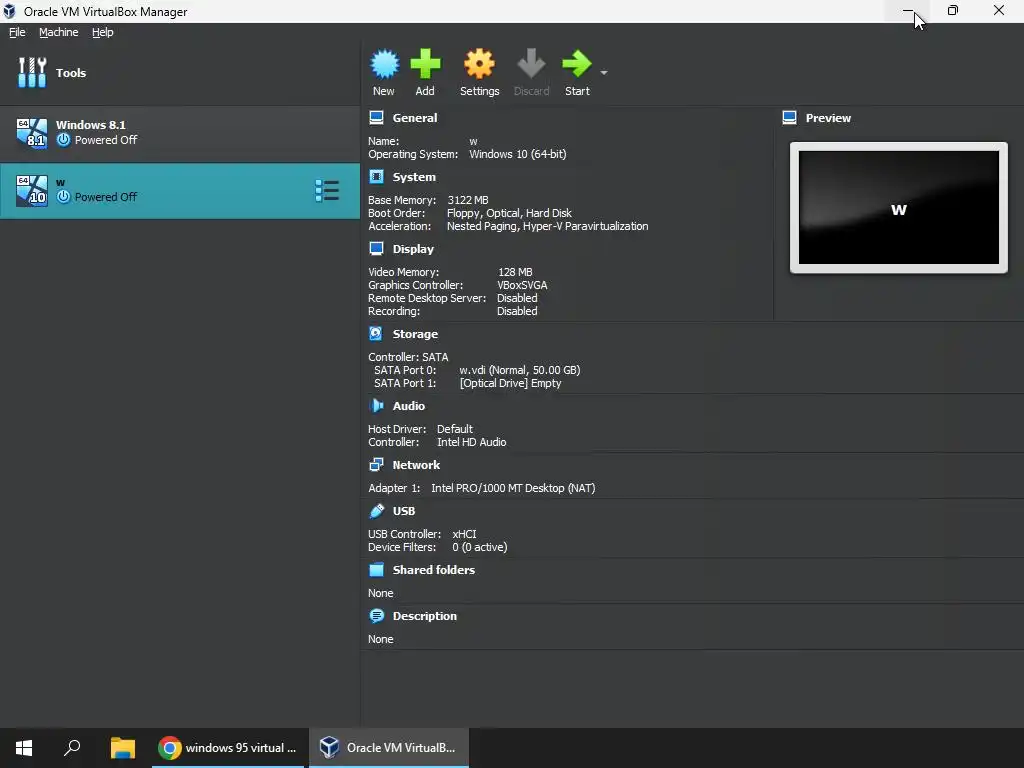Click the Shared folders icon

pos(376,569)
